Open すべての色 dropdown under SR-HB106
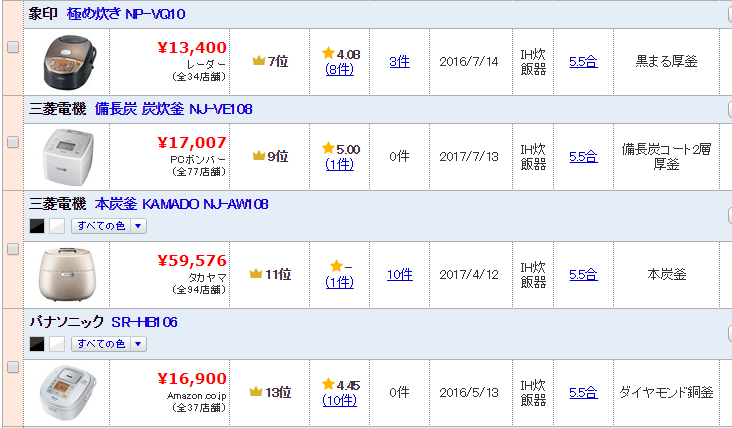732x428 pixels. coord(109,344)
